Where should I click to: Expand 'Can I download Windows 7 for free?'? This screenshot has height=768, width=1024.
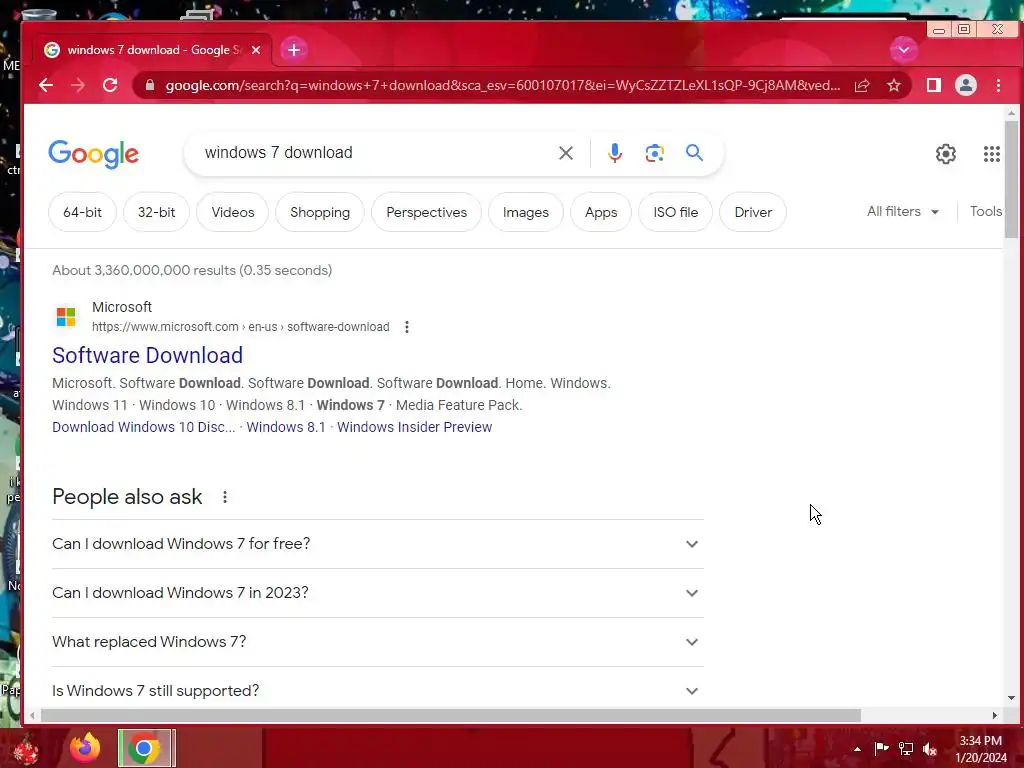point(377,544)
